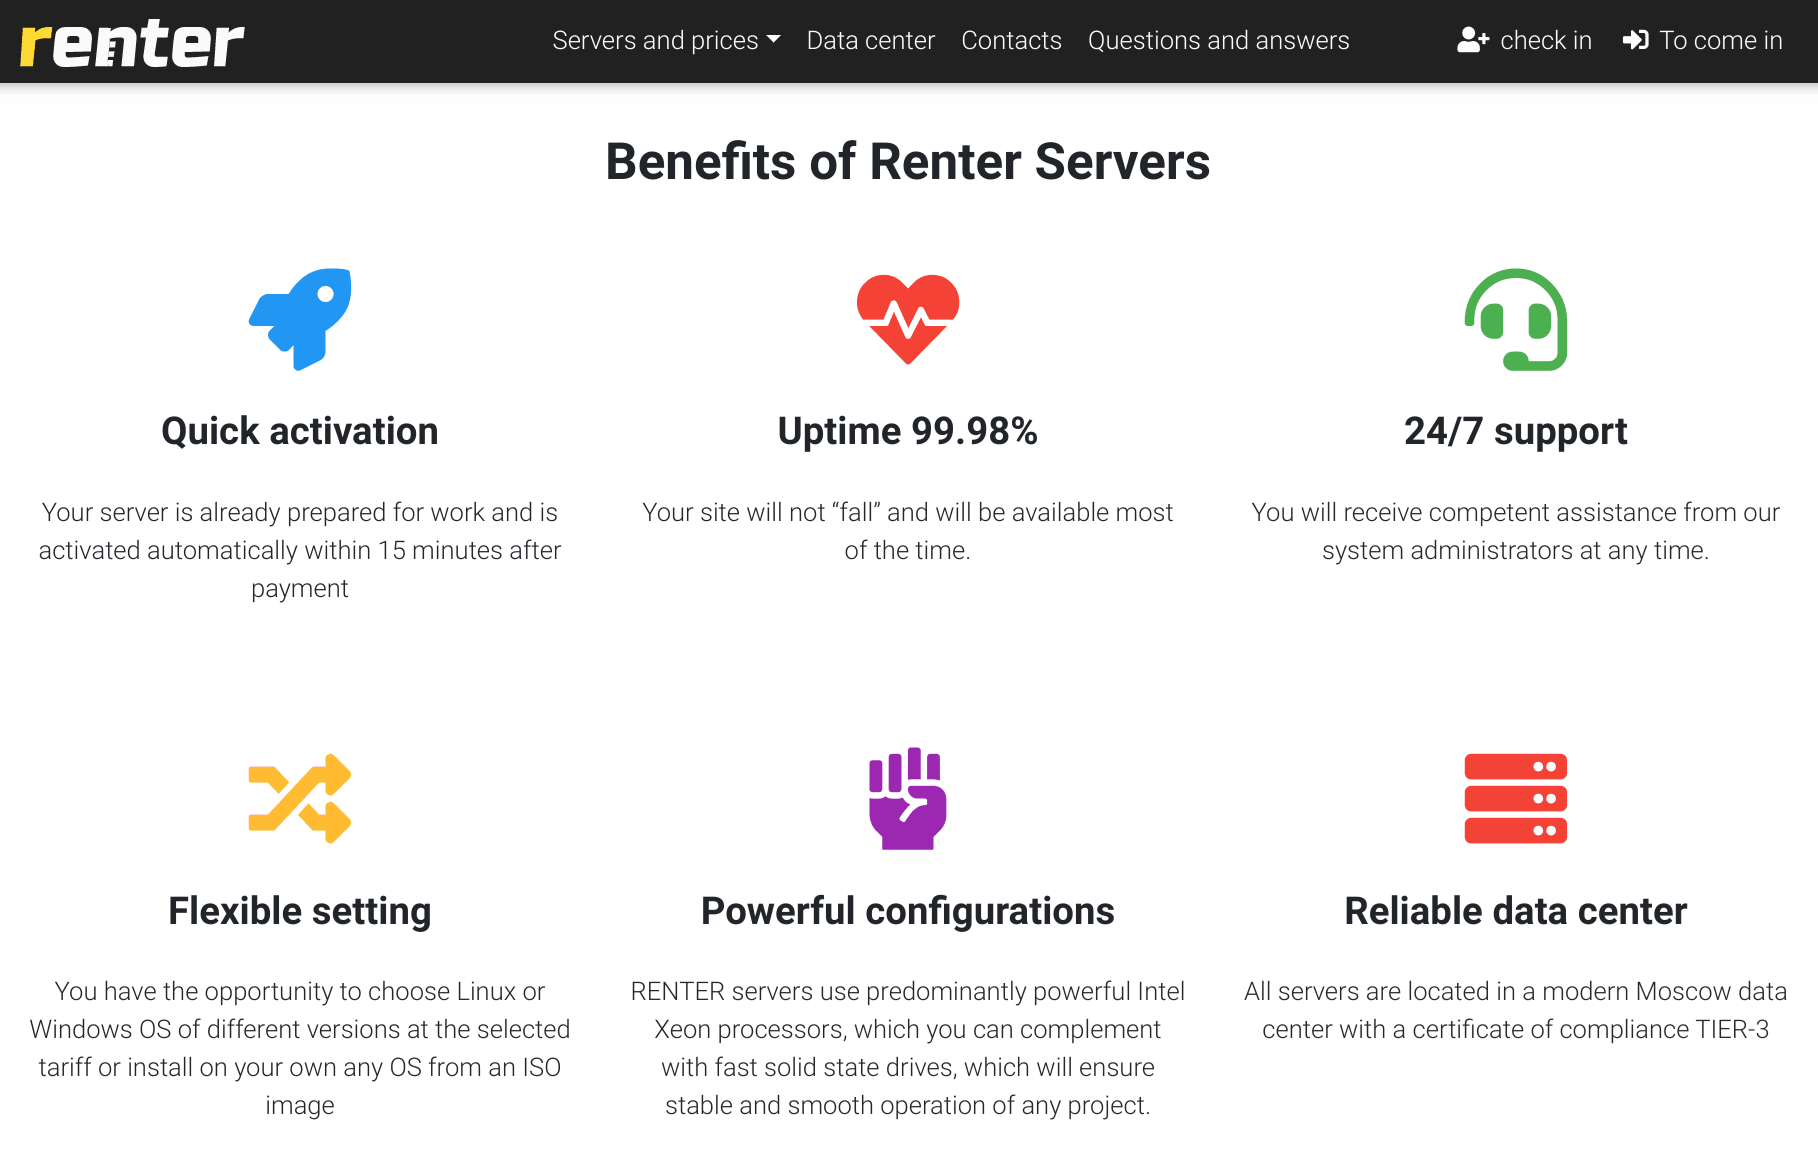The width and height of the screenshot is (1818, 1149).
Task: Expand the Servers and prices dropdown
Action: (666, 40)
